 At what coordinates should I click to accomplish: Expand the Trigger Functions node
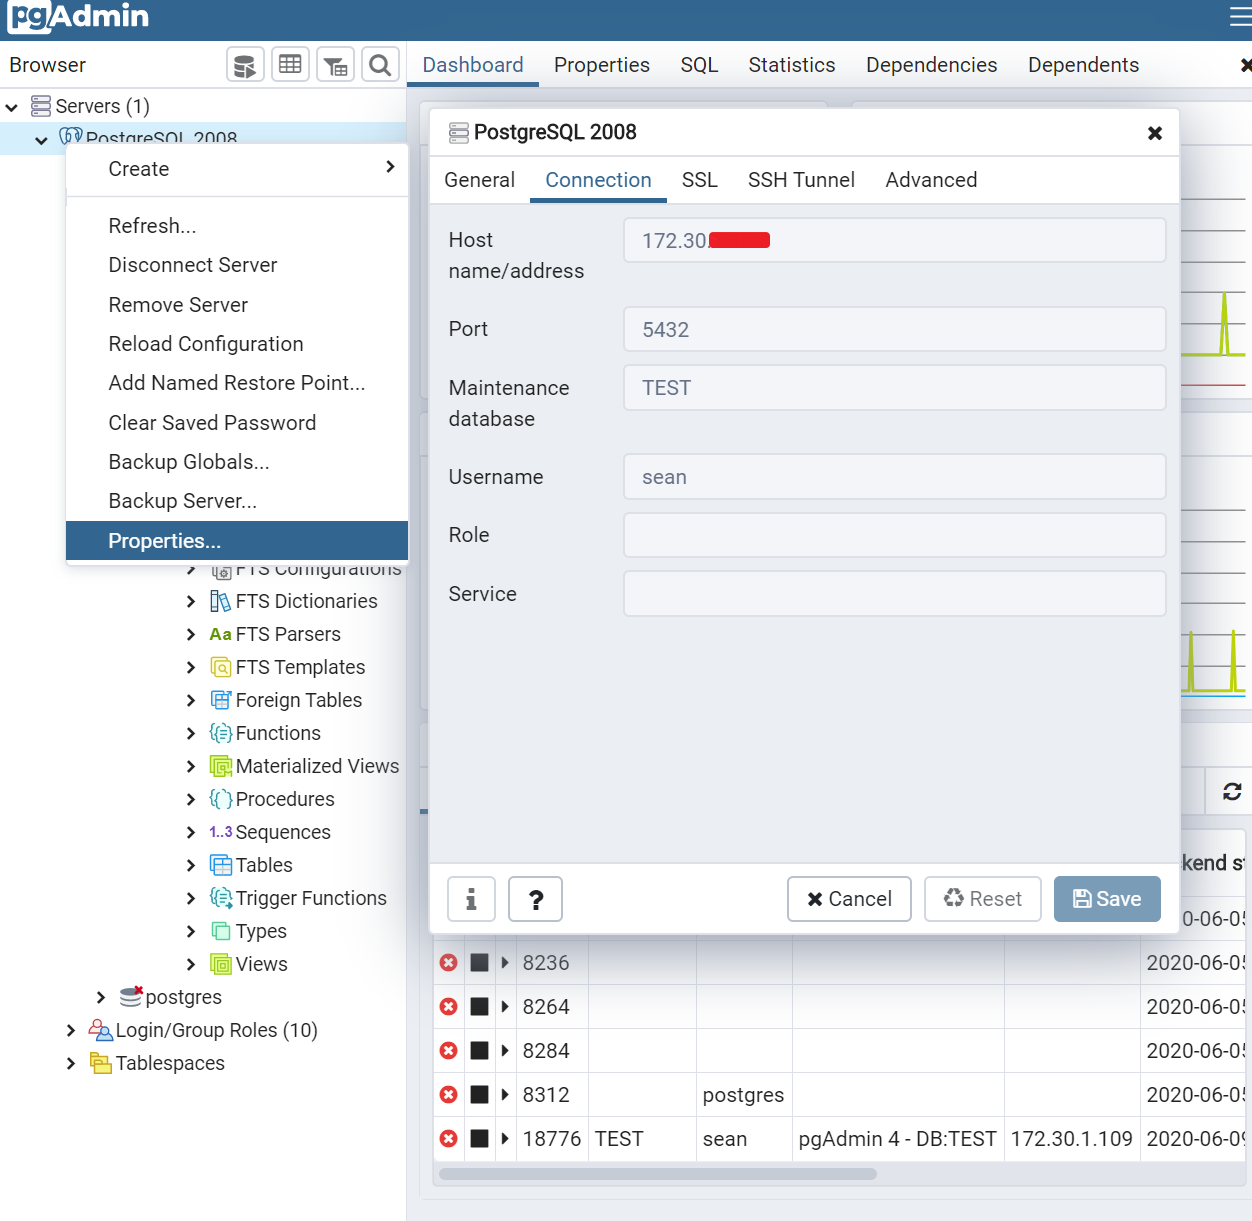click(x=191, y=898)
